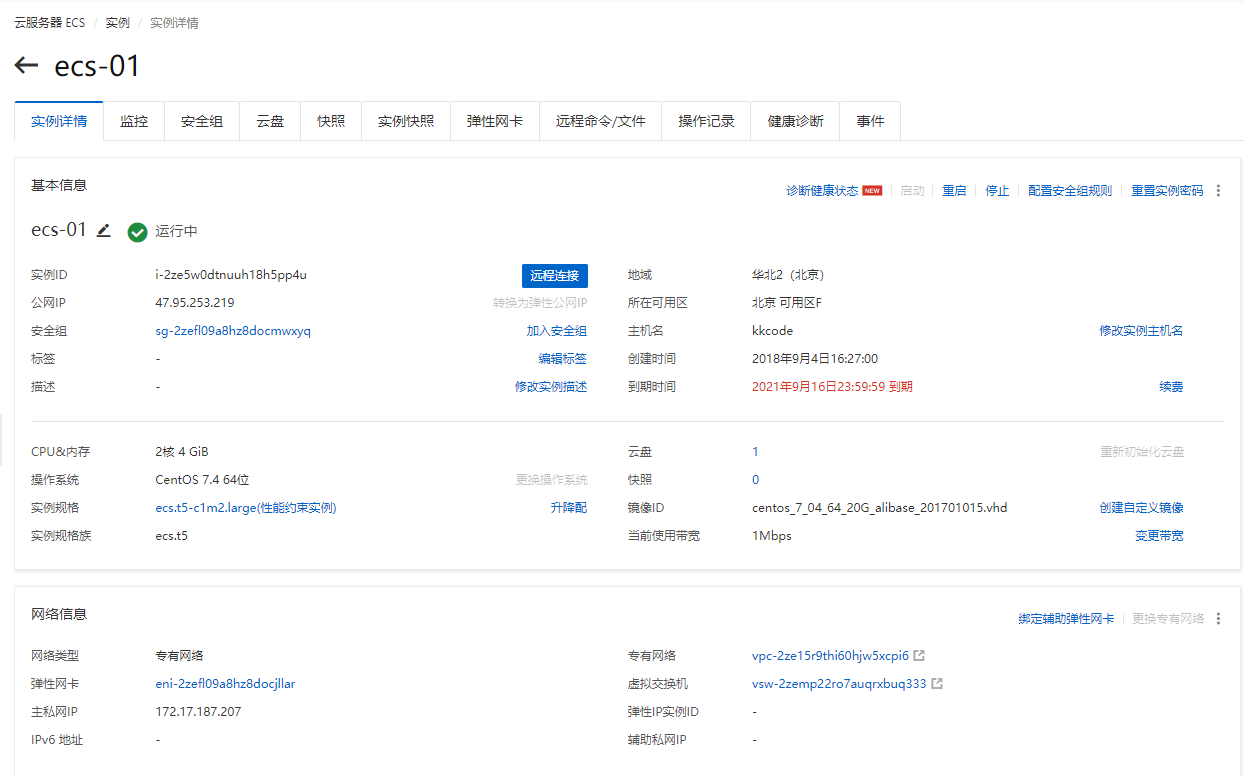The height and width of the screenshot is (776, 1244).
Task: Open external link icon beside the vSwitch ID
Action: coord(937,684)
